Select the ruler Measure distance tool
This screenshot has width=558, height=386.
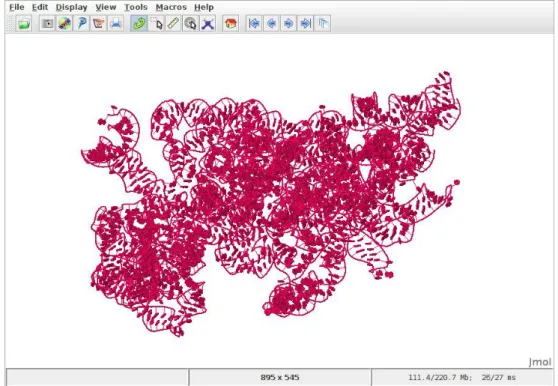click(173, 24)
